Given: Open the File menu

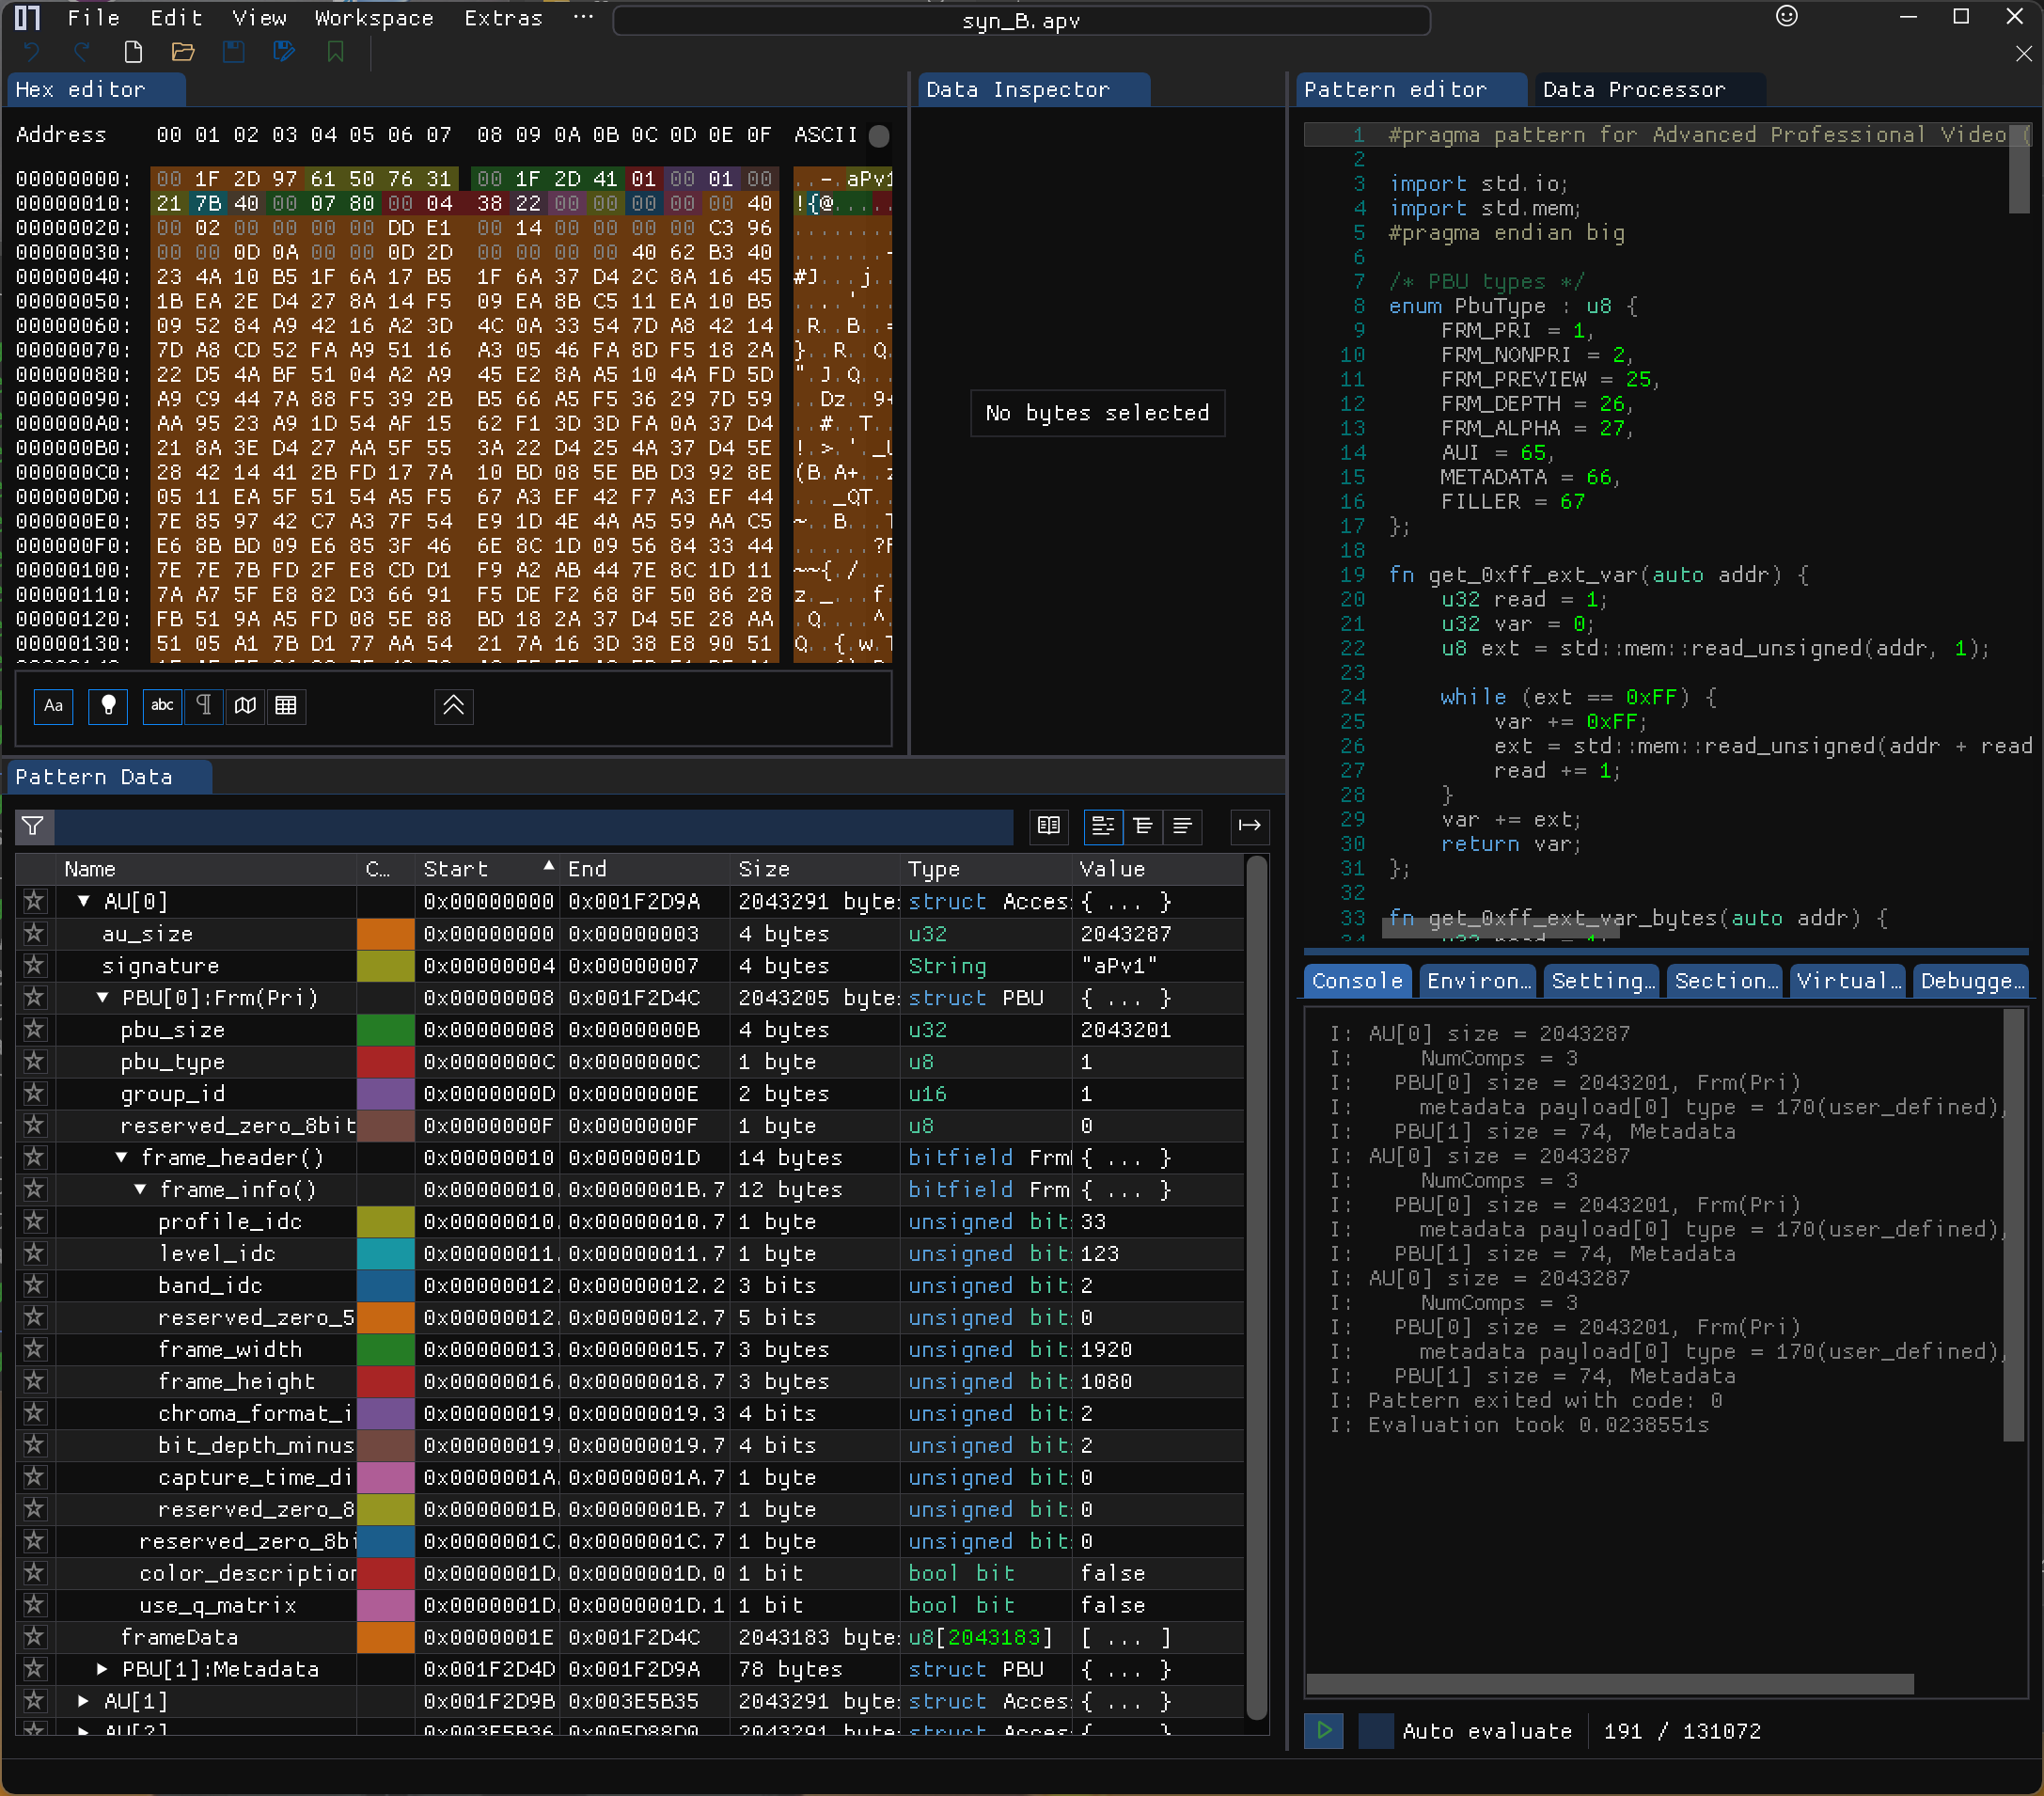Looking at the screenshot, I should (94, 18).
